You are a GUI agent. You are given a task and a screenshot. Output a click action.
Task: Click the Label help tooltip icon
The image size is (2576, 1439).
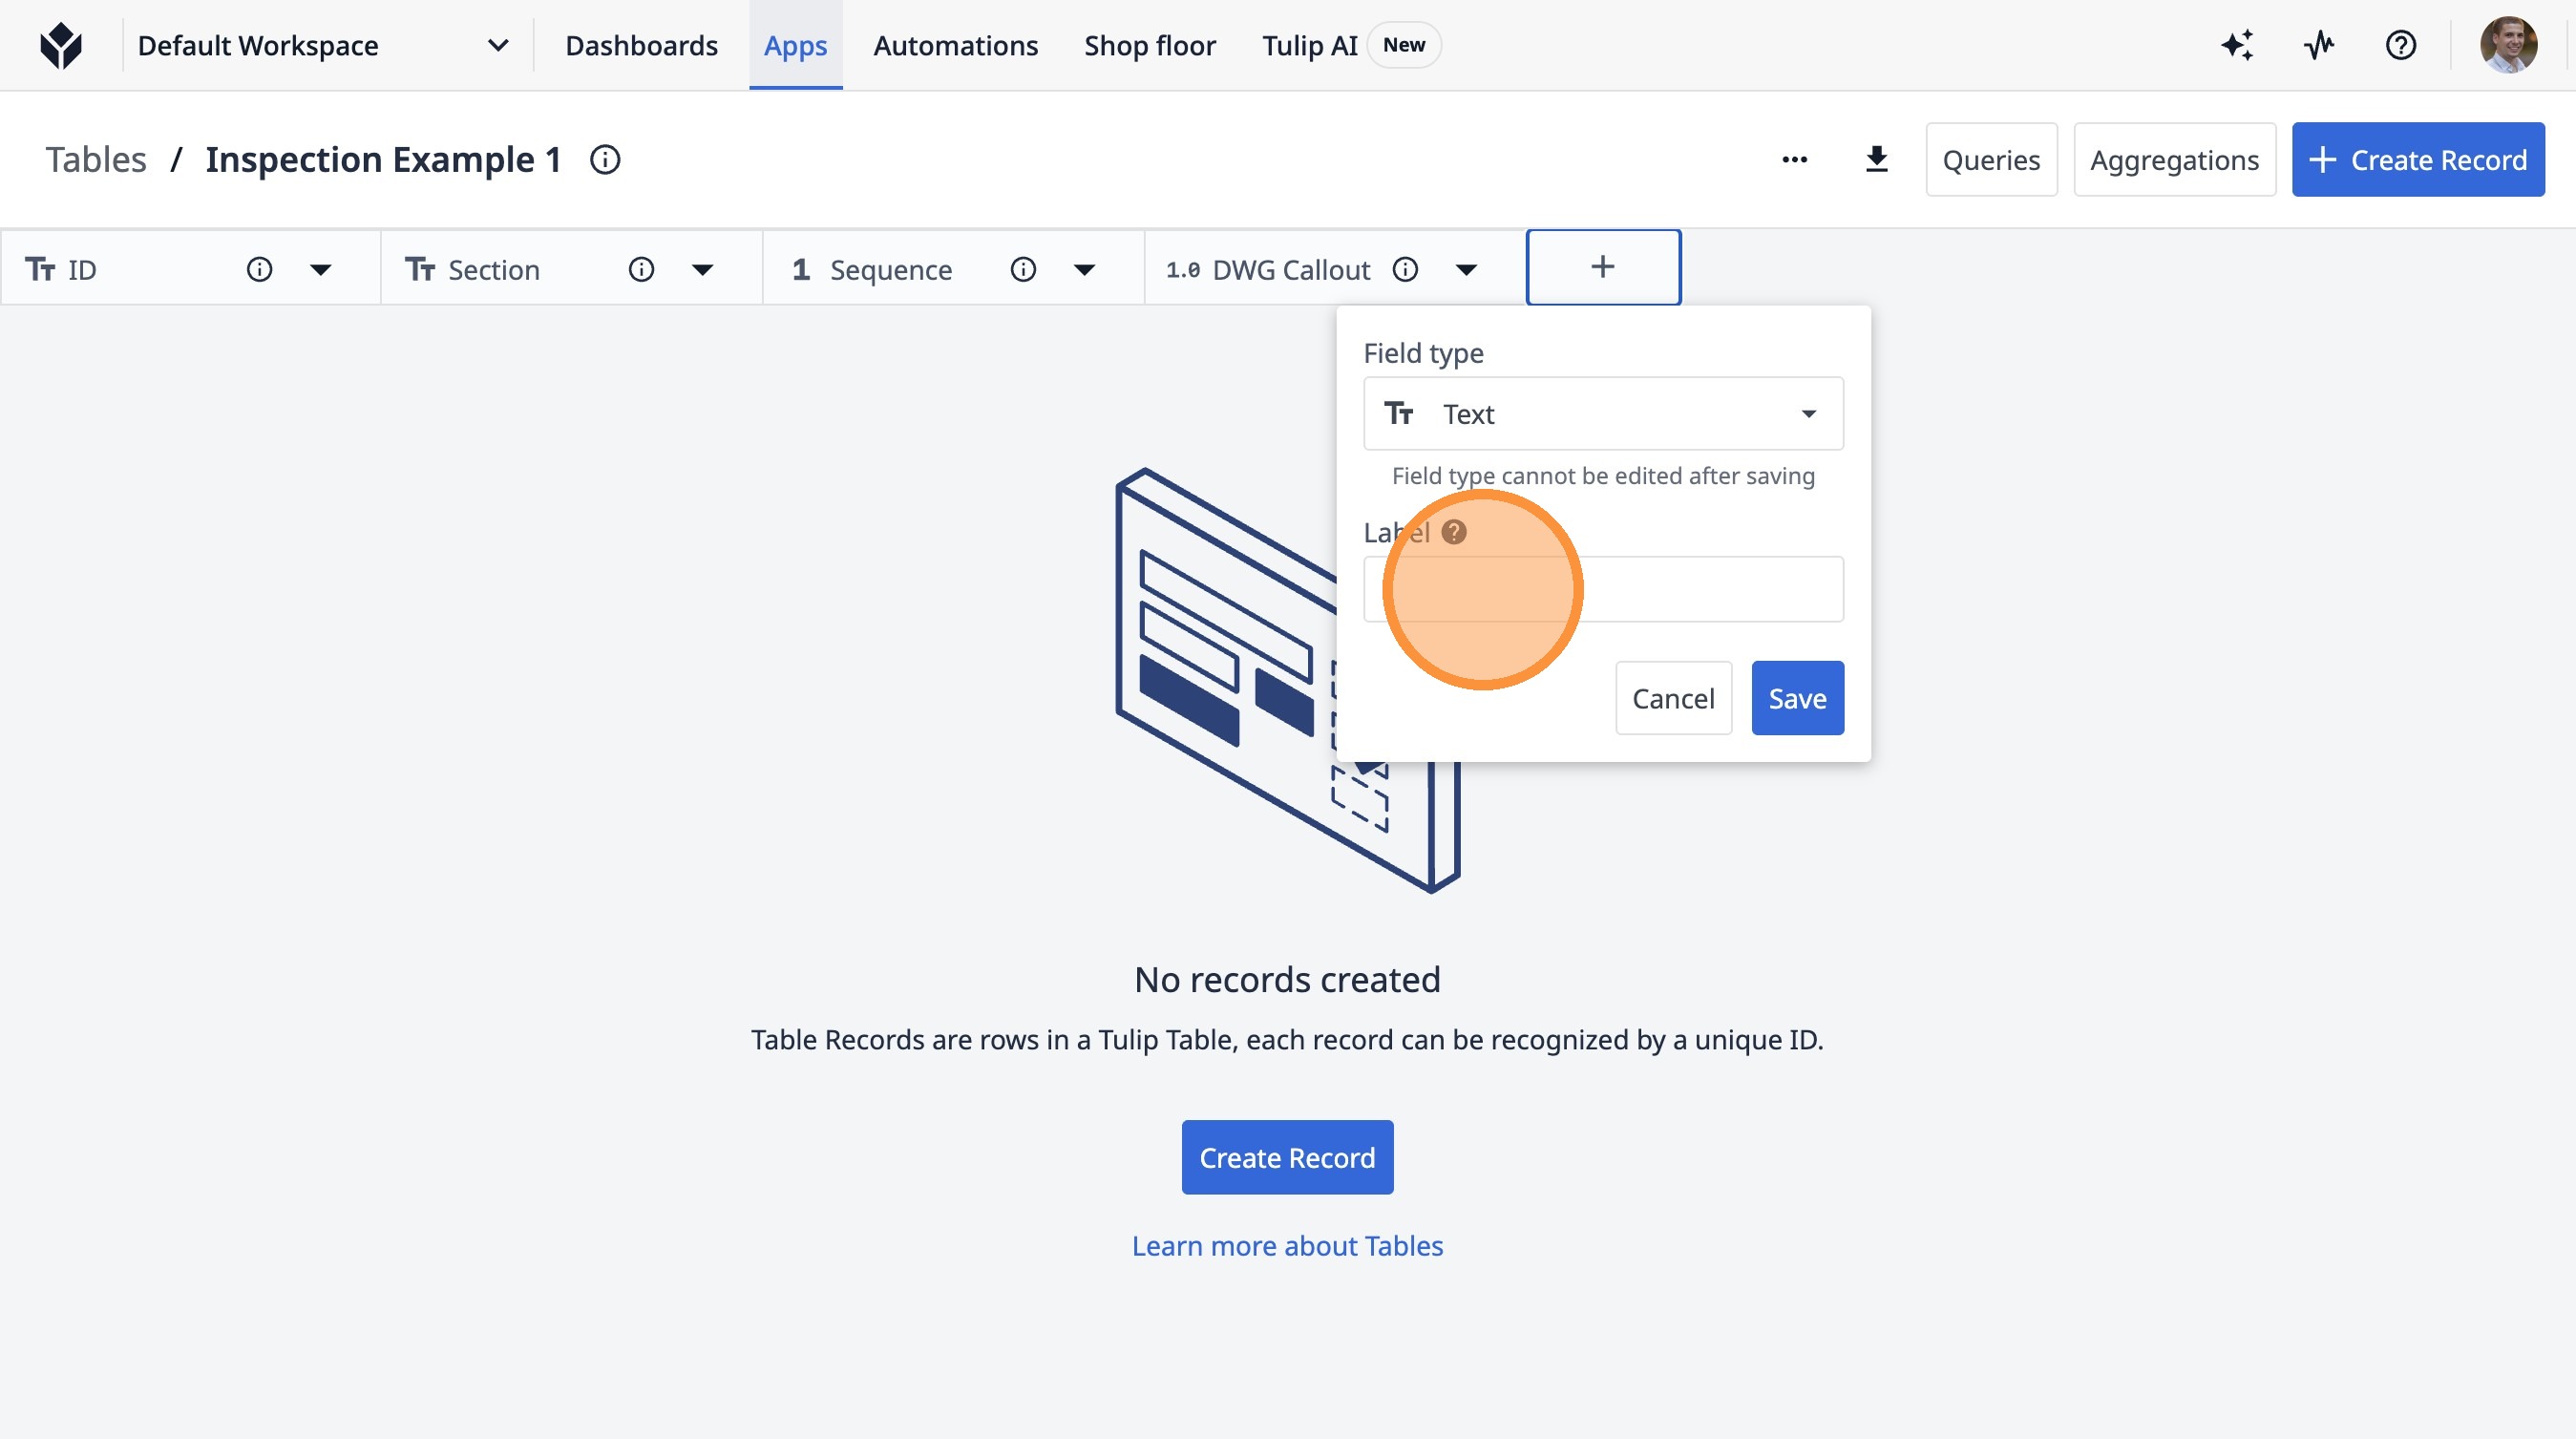[x=1454, y=532]
